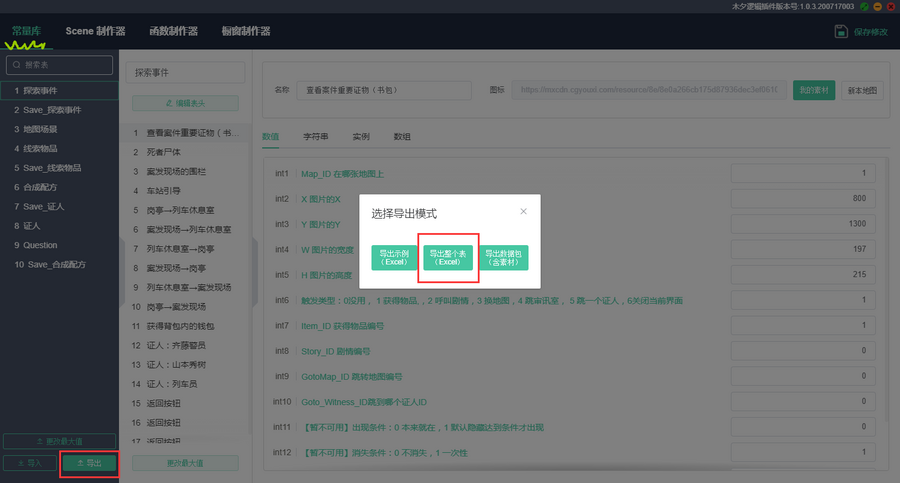Select 导出数据包 (含素材) export option
Viewport: 900px width, 483px height.
(x=503, y=258)
